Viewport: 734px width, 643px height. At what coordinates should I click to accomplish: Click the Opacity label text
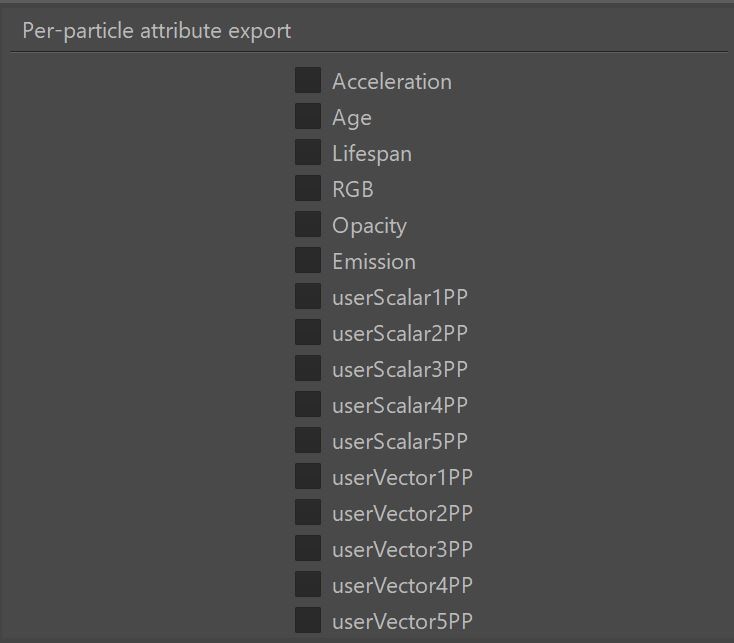click(369, 227)
